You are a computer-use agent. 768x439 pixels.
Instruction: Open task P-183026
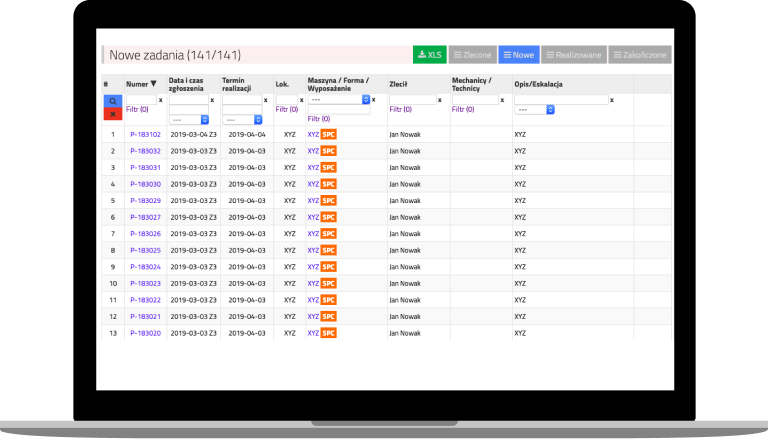point(145,234)
